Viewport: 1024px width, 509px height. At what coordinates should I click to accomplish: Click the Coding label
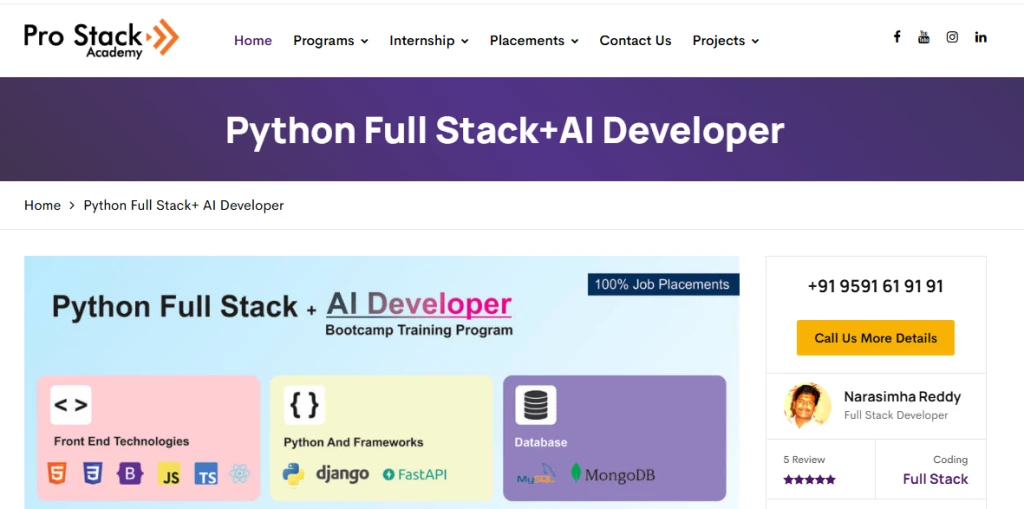[x=950, y=460]
